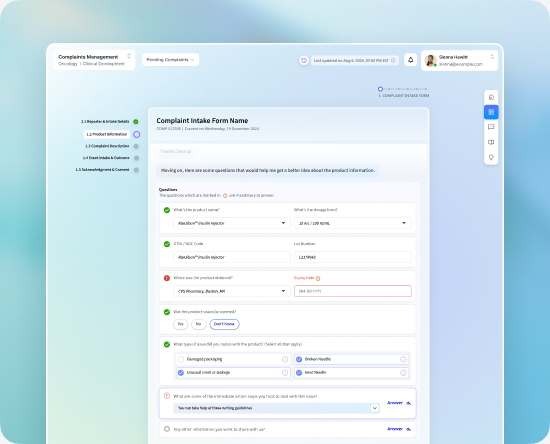This screenshot has height=444, width=550.
Task: Uncheck the Bent Needle option
Action: pyautogui.click(x=299, y=372)
